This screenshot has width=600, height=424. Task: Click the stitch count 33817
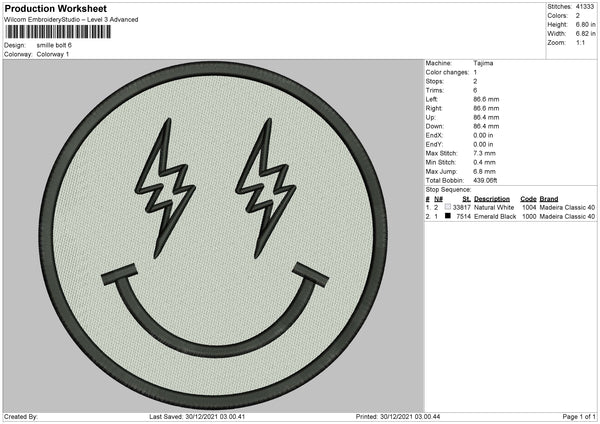(x=461, y=207)
